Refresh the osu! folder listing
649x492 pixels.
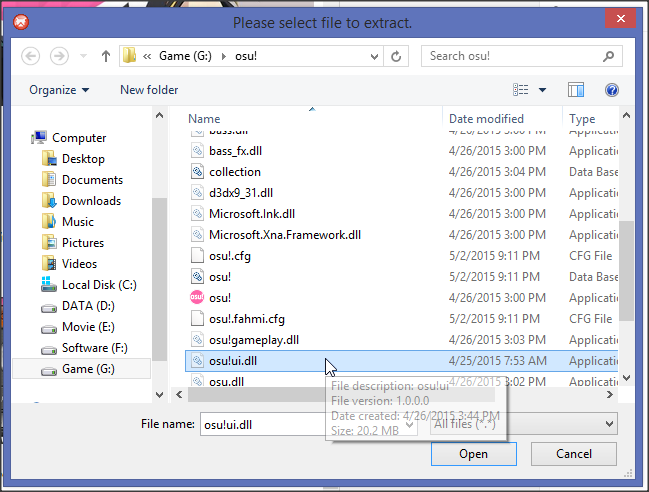[x=396, y=56]
